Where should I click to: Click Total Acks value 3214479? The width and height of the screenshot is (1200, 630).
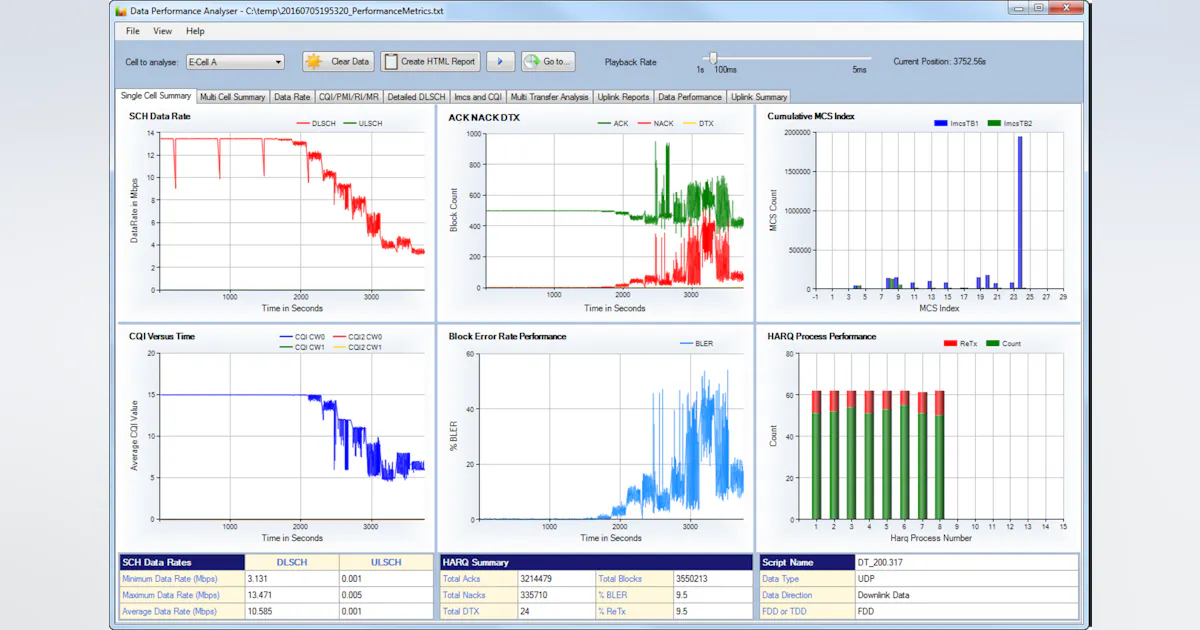(555, 579)
